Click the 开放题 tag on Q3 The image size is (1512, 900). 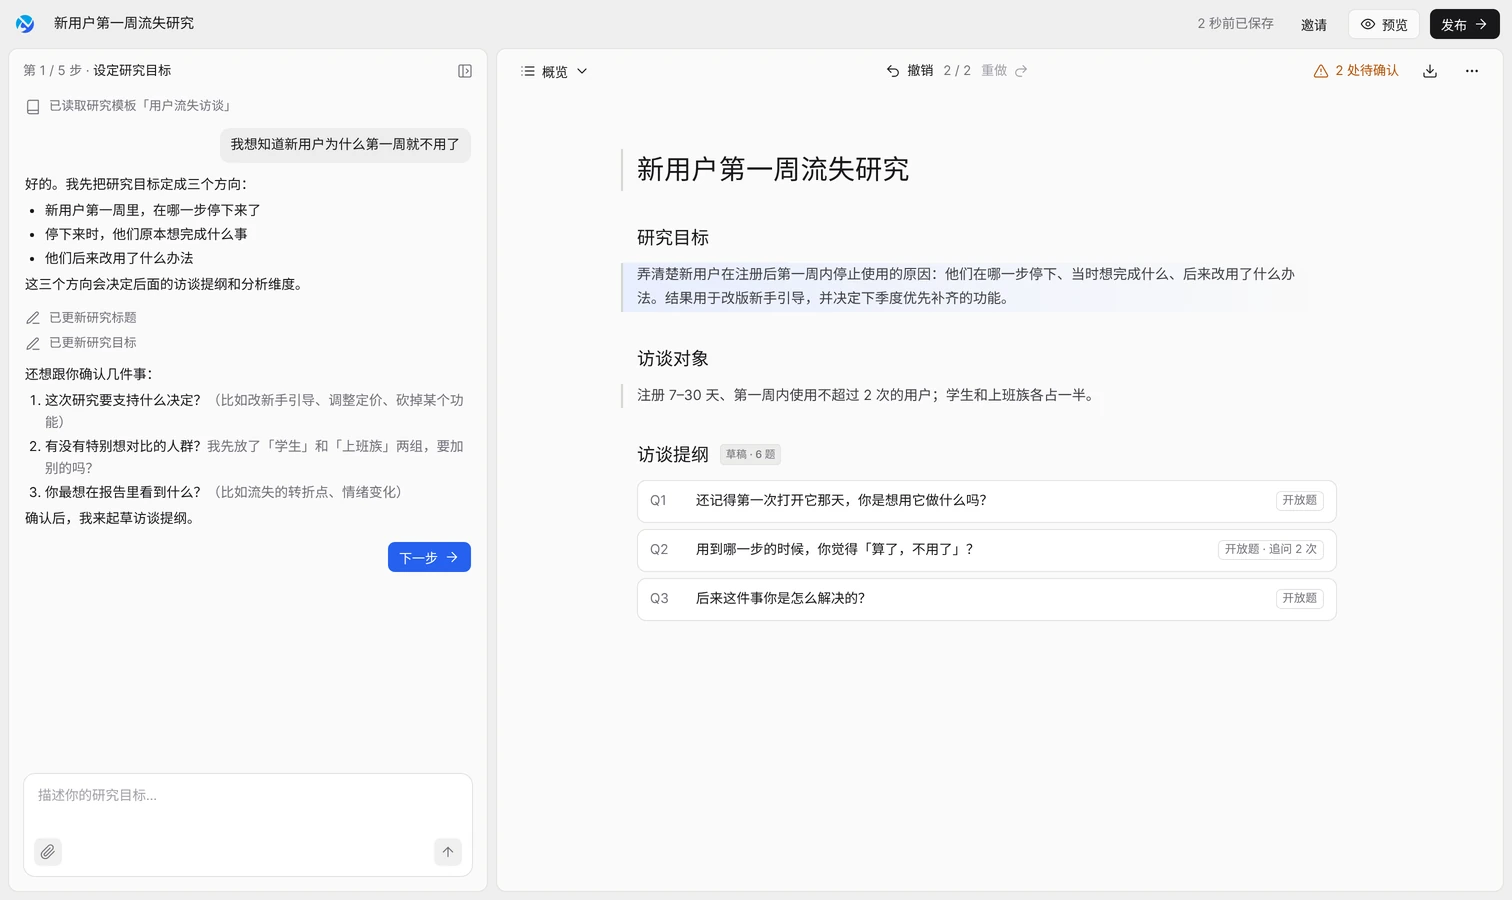(x=1300, y=599)
